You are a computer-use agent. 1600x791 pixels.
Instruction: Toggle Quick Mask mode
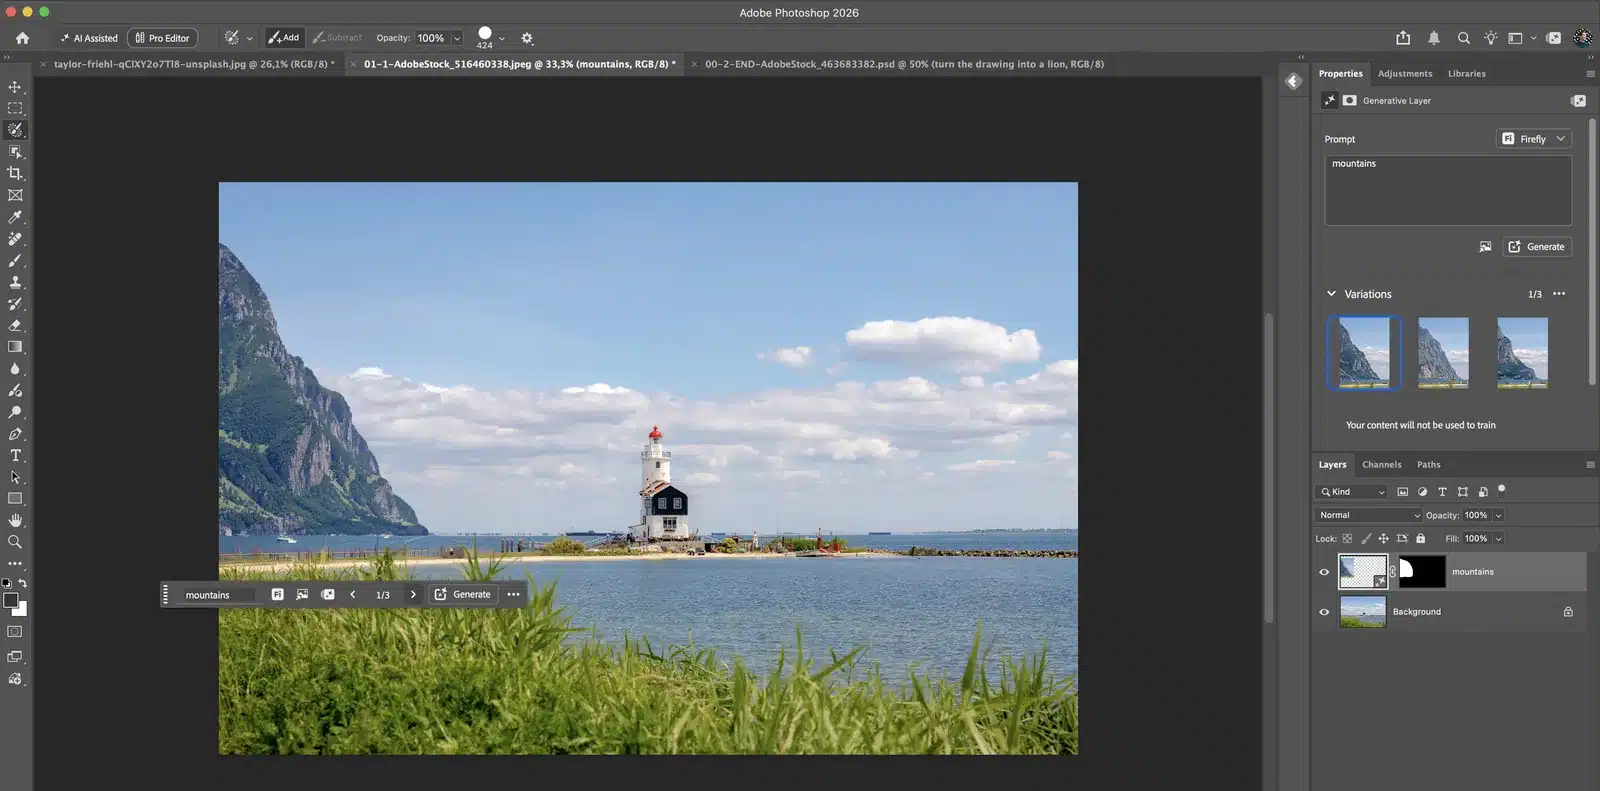(15, 632)
